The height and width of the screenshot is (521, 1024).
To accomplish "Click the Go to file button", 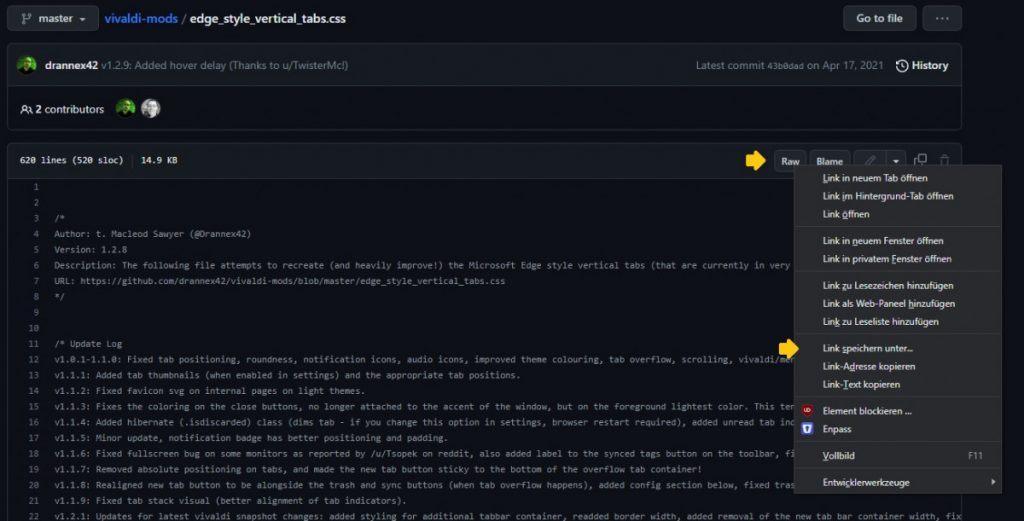I will tap(879, 18).
